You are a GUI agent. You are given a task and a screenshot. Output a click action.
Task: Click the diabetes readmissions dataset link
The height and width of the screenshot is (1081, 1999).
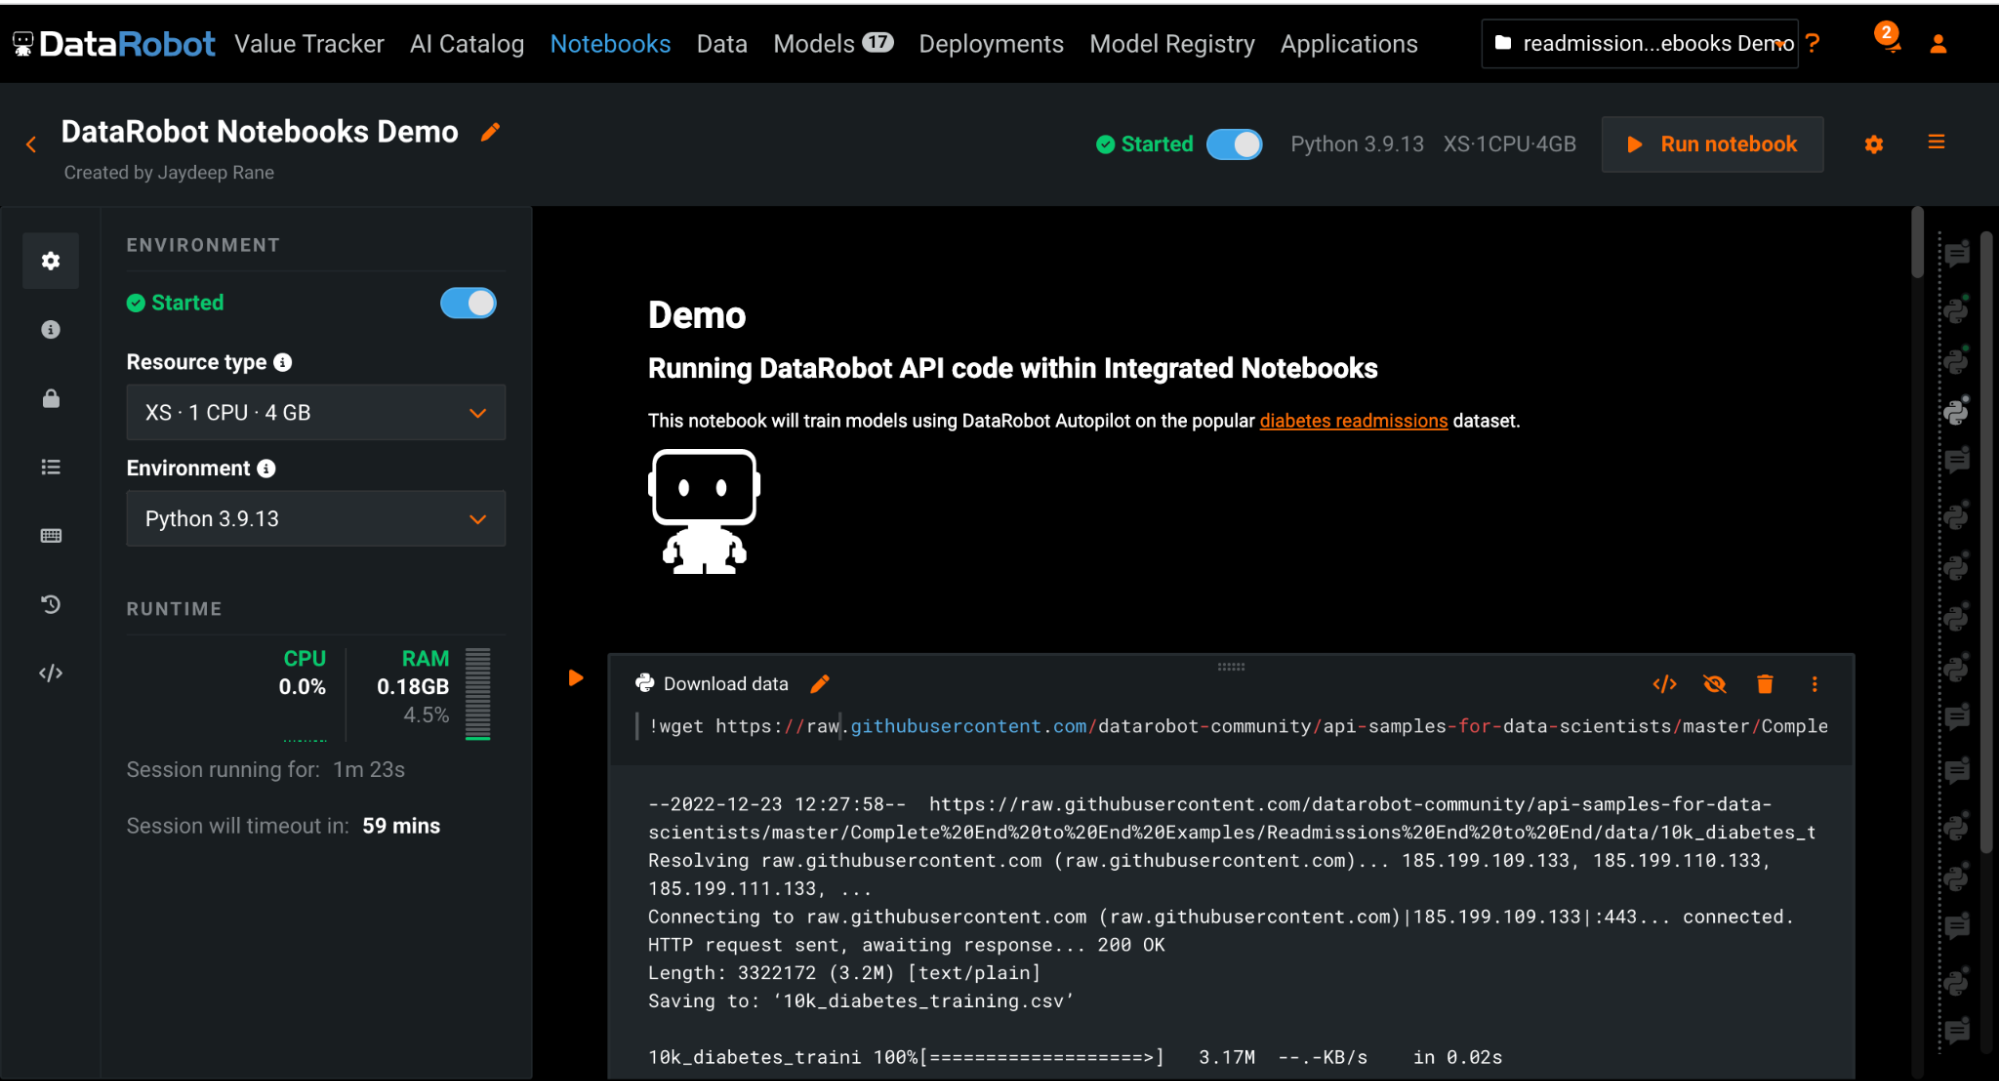coord(1354,421)
